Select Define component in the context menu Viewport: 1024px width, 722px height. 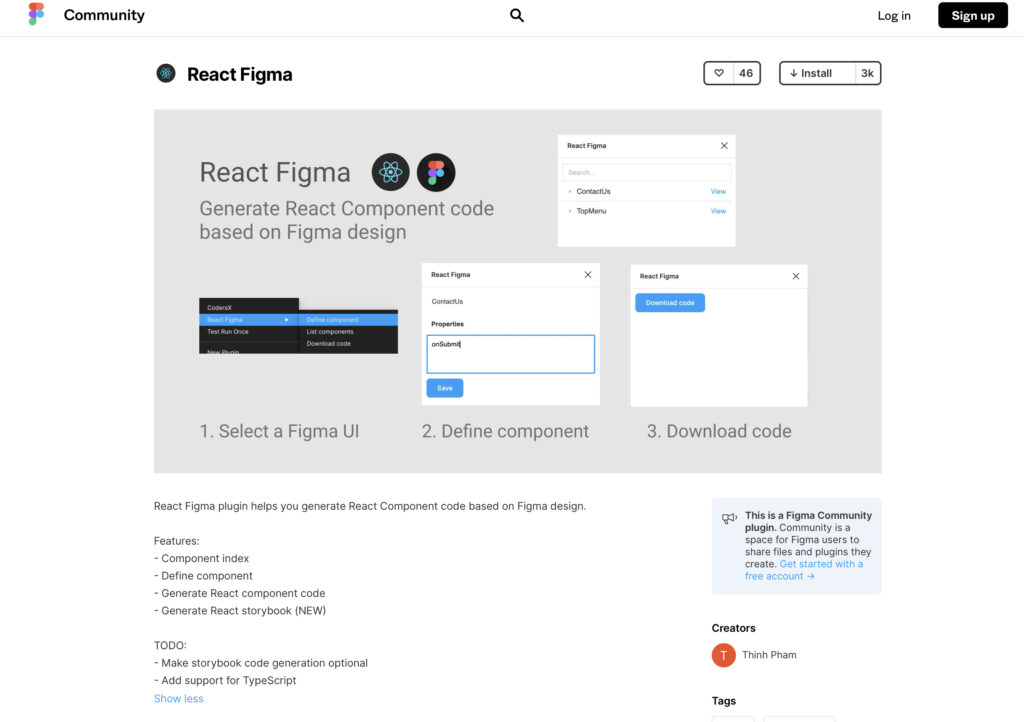[332, 319]
